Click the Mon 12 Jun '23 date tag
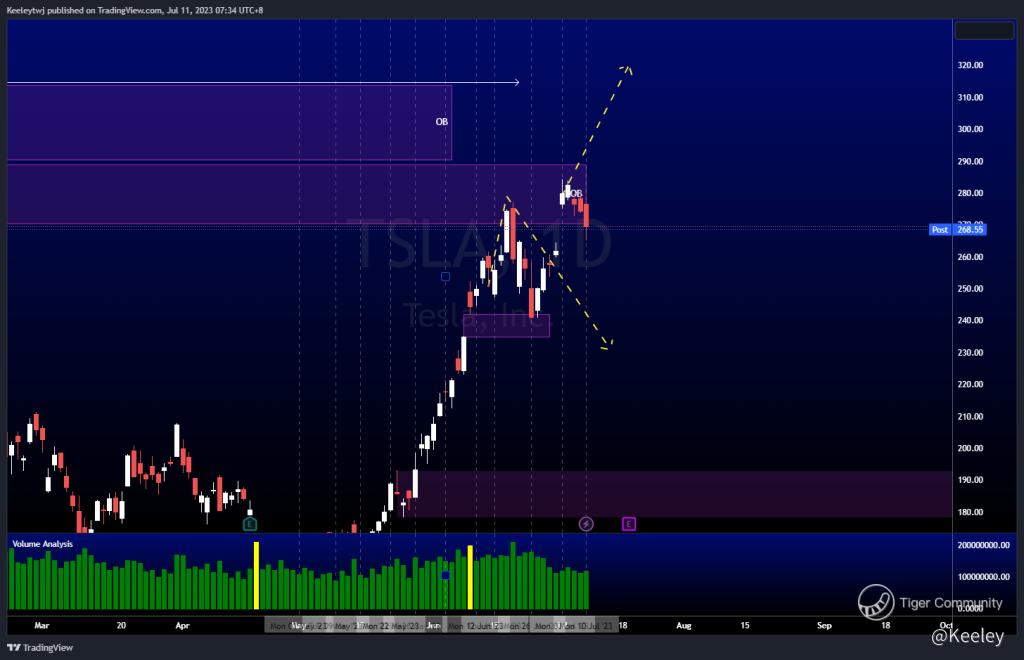The height and width of the screenshot is (660, 1024). pyautogui.click(x=475, y=626)
